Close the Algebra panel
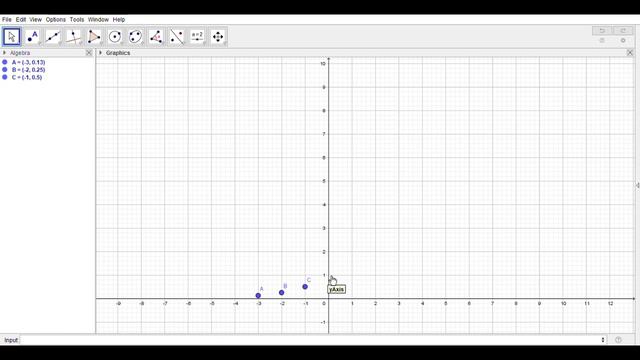640x360 pixels. tap(89, 53)
